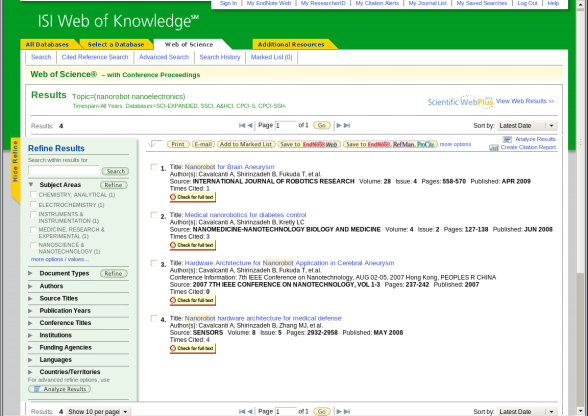Select checkbox for result 1 Nanorobot for Brain Aneurysm
The image size is (588, 416).
coord(154,167)
